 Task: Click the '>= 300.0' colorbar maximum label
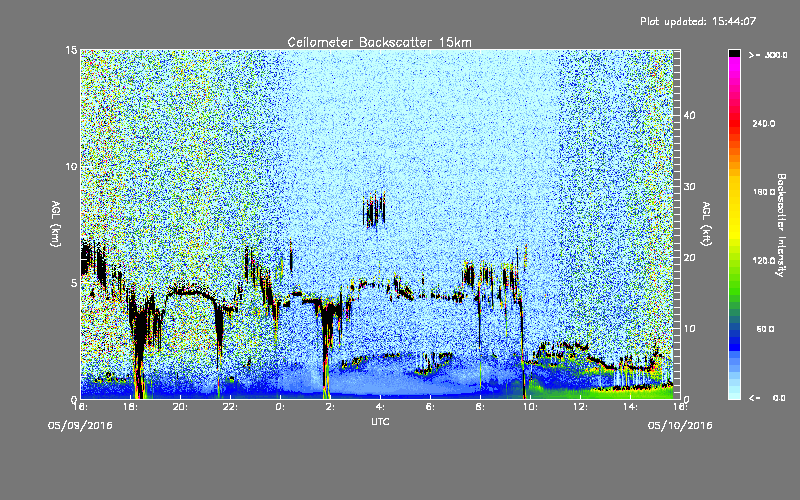point(768,55)
